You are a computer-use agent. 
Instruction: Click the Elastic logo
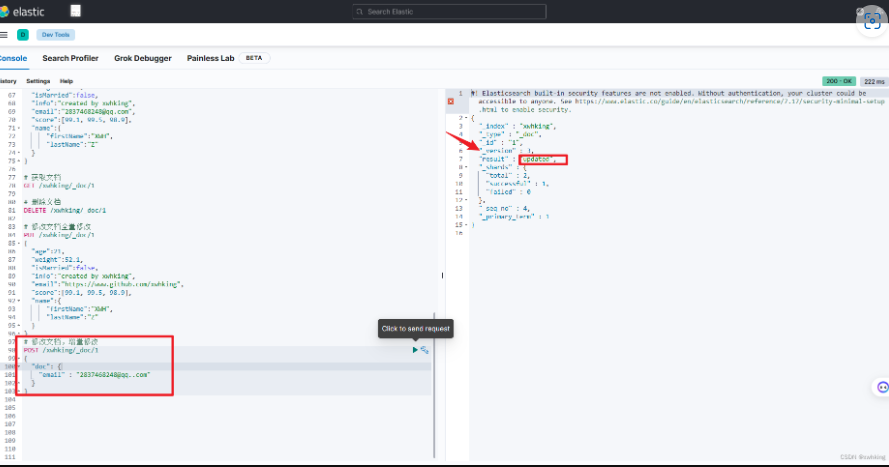[x=20, y=11]
